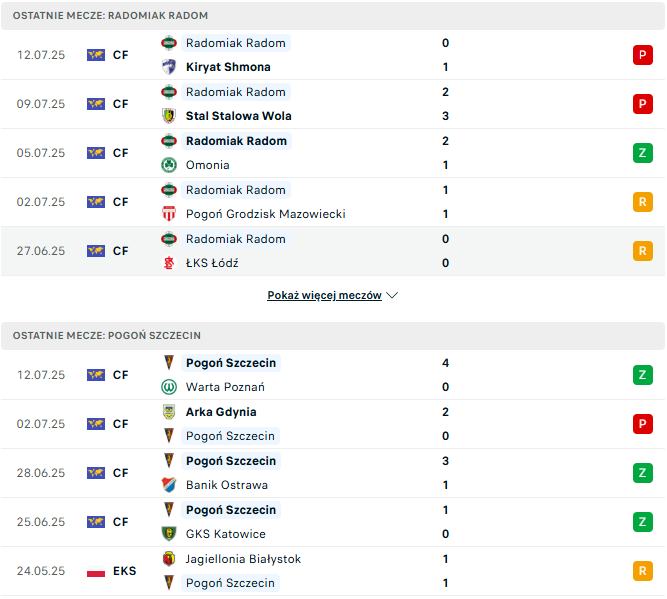Click the GKS Katowice crest icon
667x599 pixels.
point(169,533)
